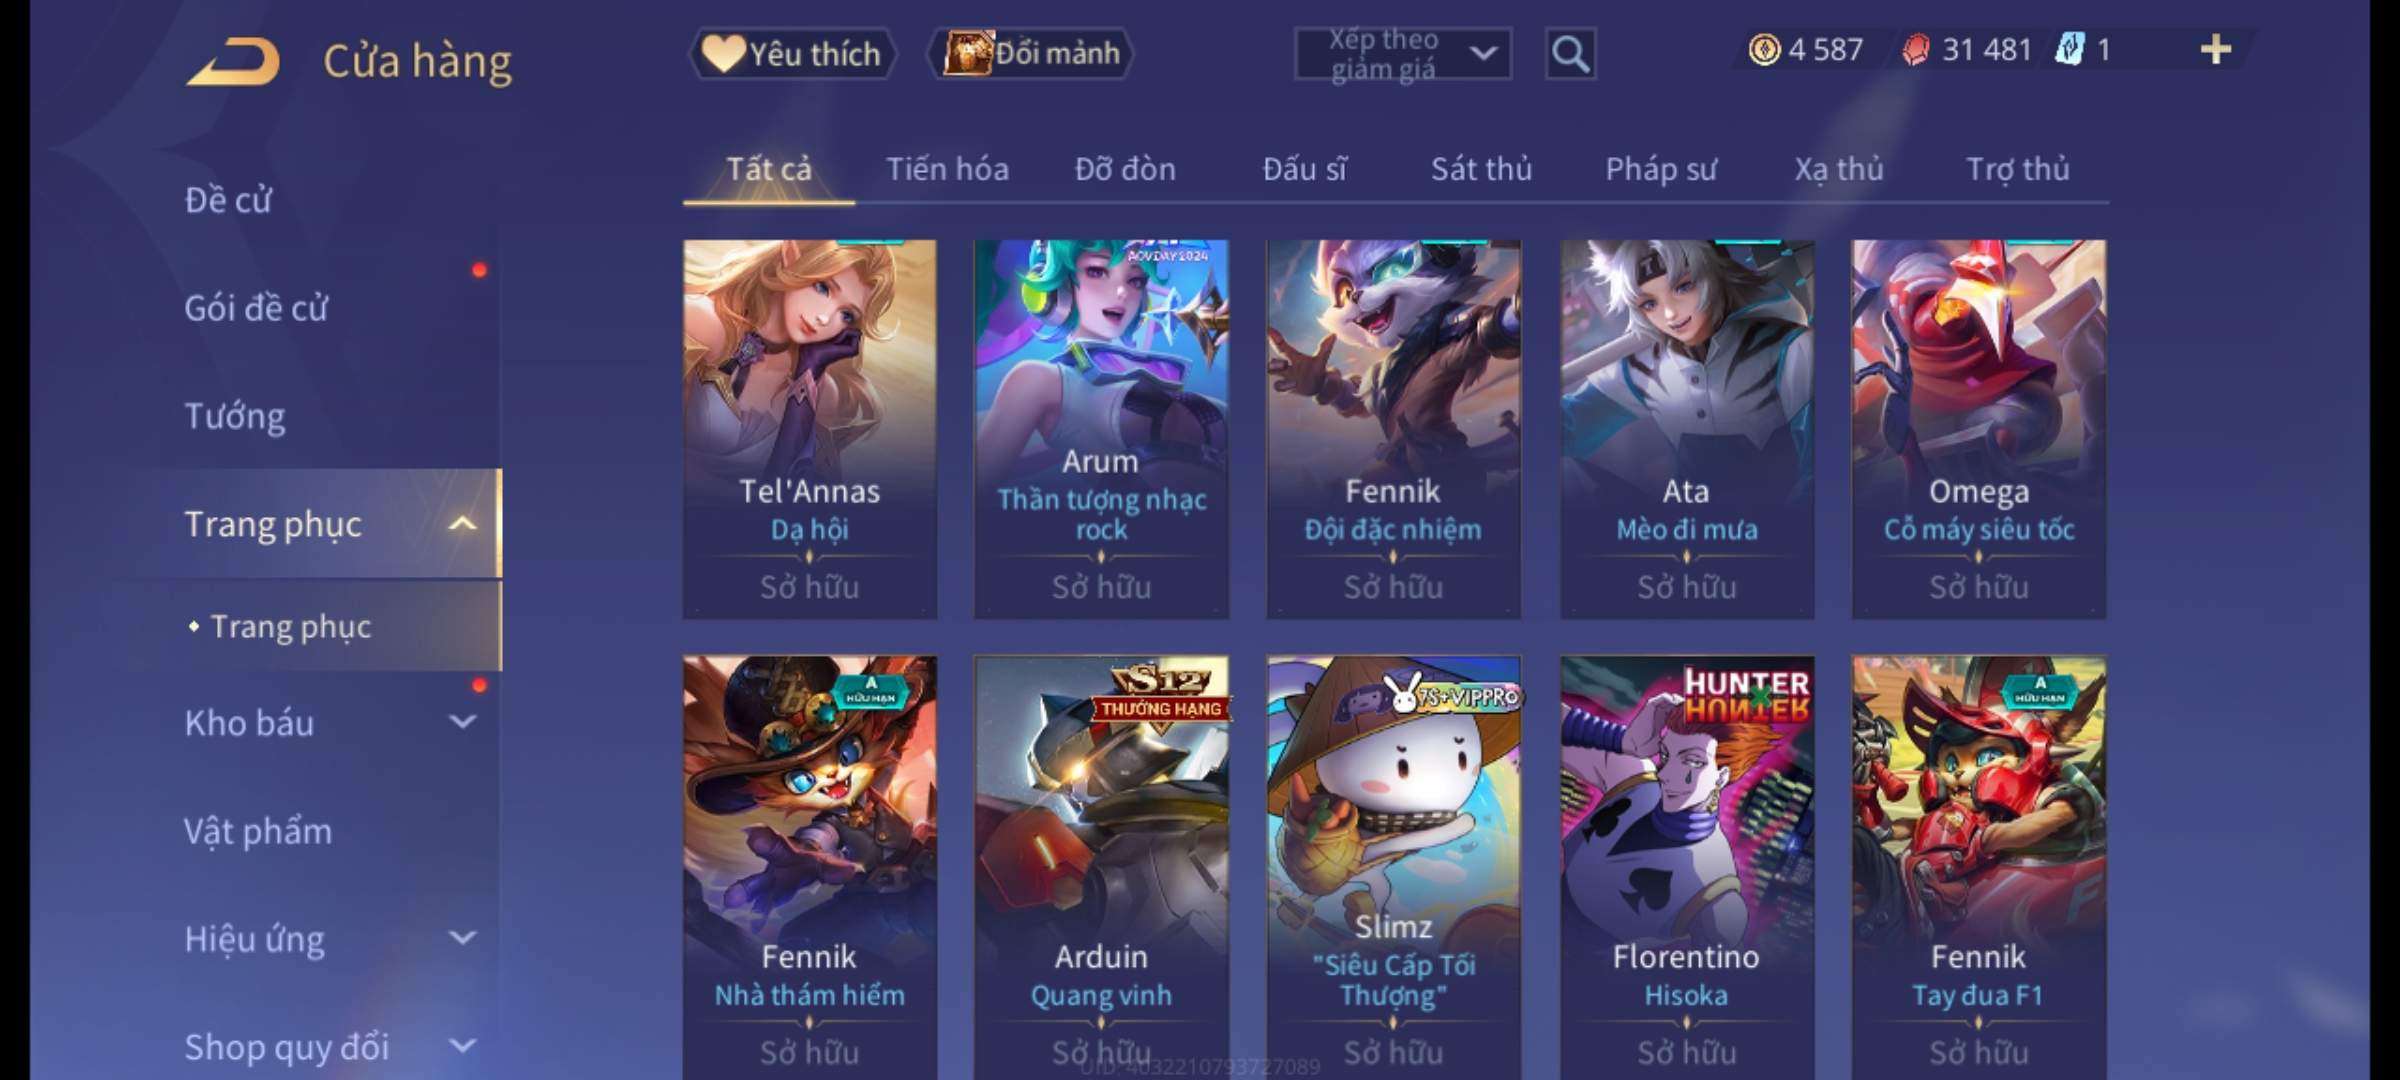Tap the plus icon to add currency
Image resolution: width=2400 pixels, height=1080 pixels.
[x=2215, y=50]
